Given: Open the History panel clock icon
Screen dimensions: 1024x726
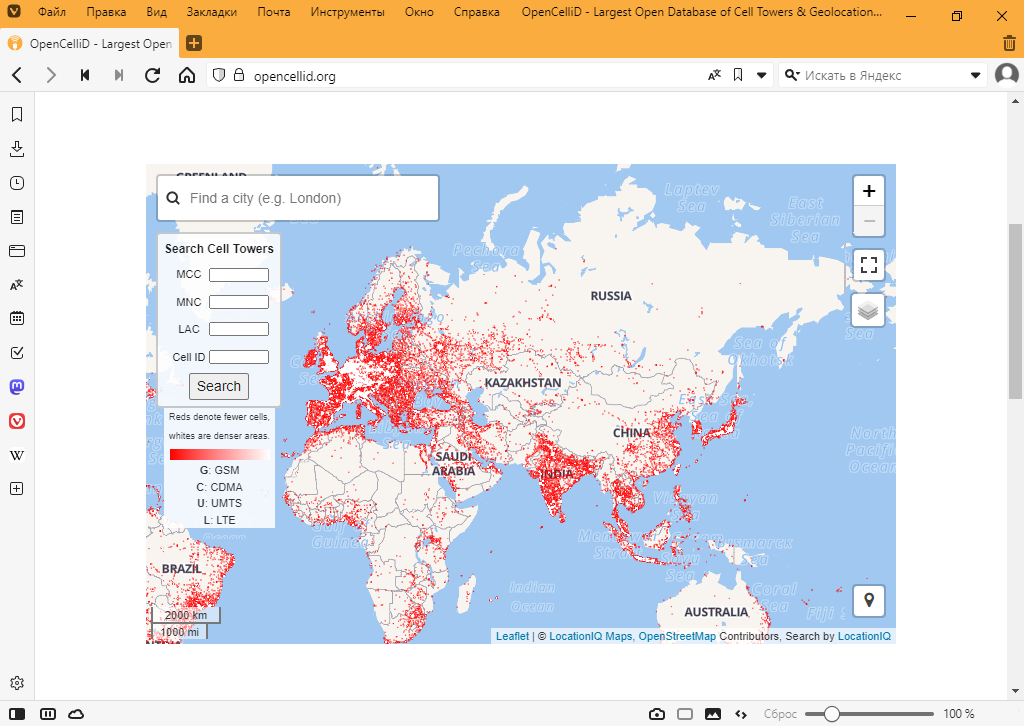Looking at the screenshot, I should 16,183.
